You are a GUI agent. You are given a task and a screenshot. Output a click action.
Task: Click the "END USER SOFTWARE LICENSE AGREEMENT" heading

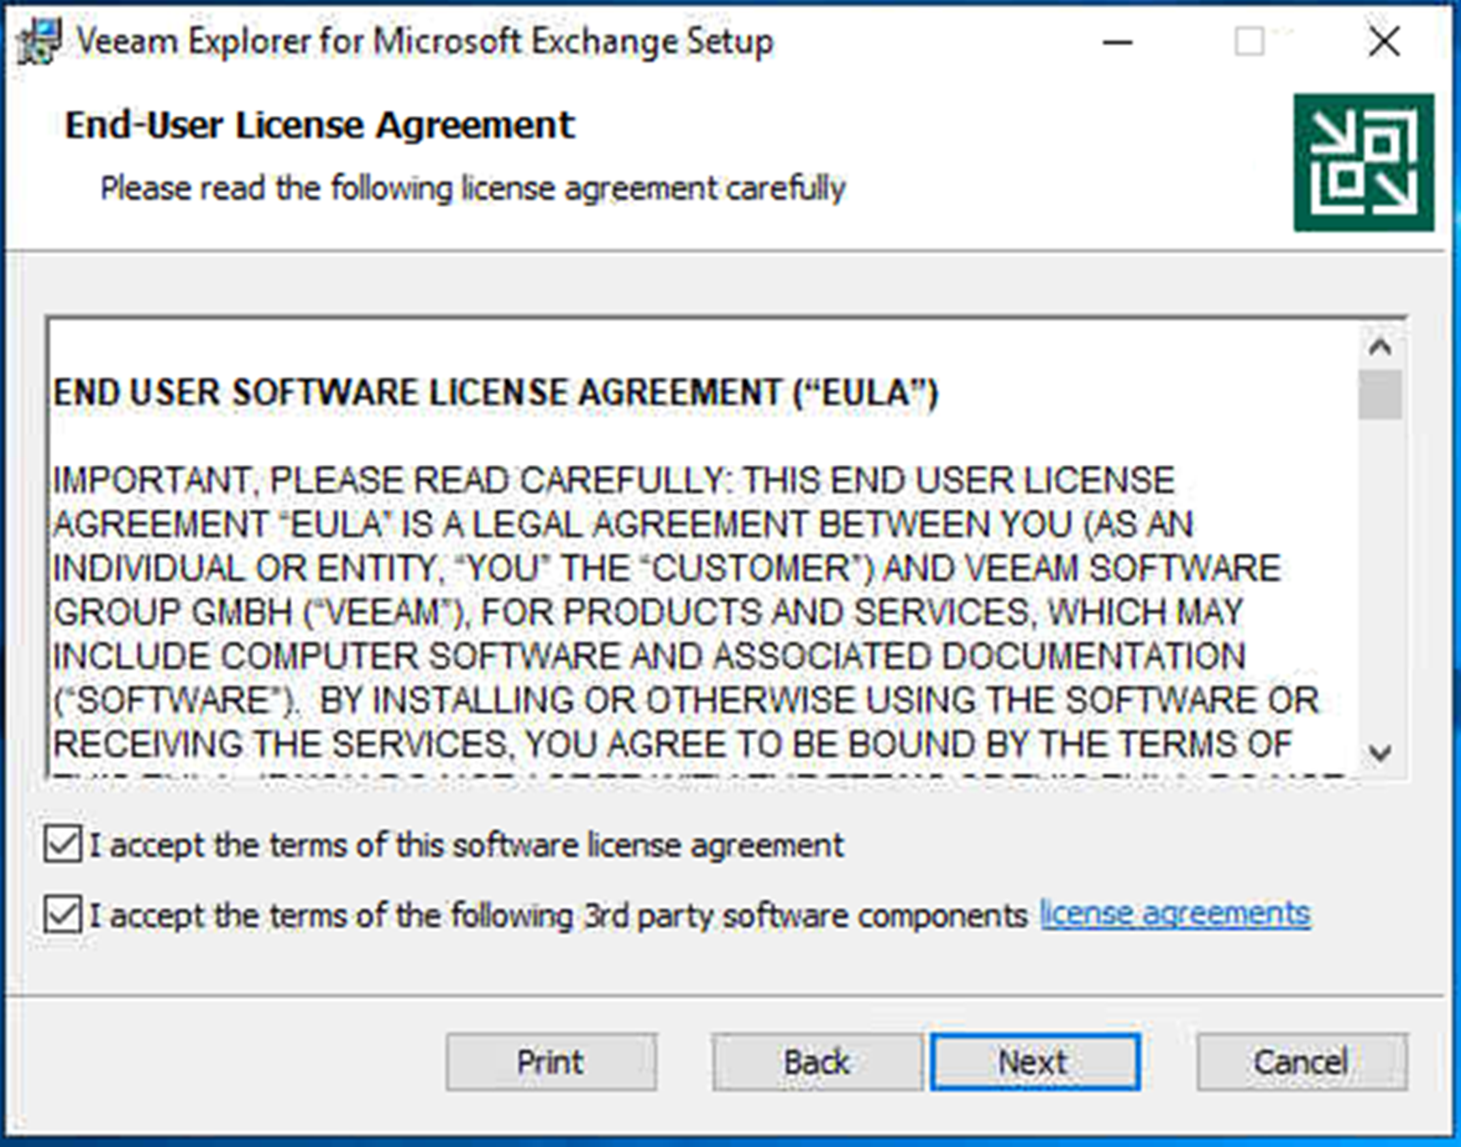(495, 393)
